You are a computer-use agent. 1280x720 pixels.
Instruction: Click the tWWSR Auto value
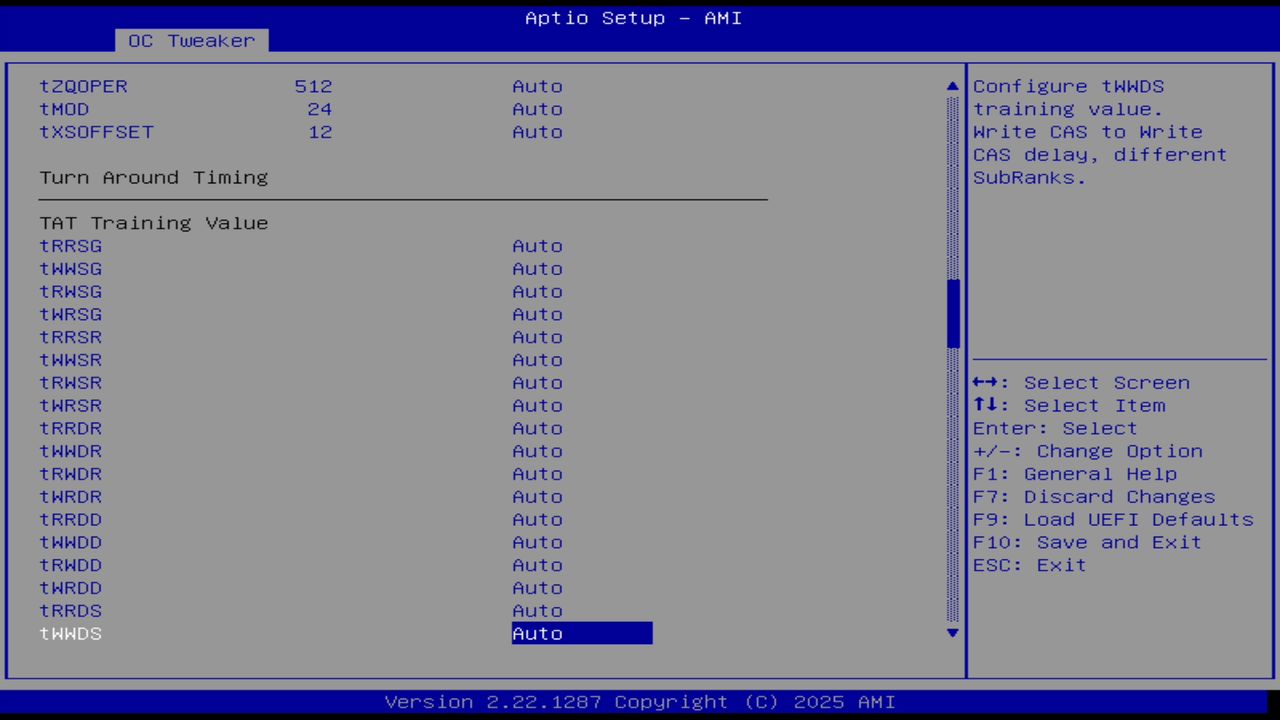537,360
